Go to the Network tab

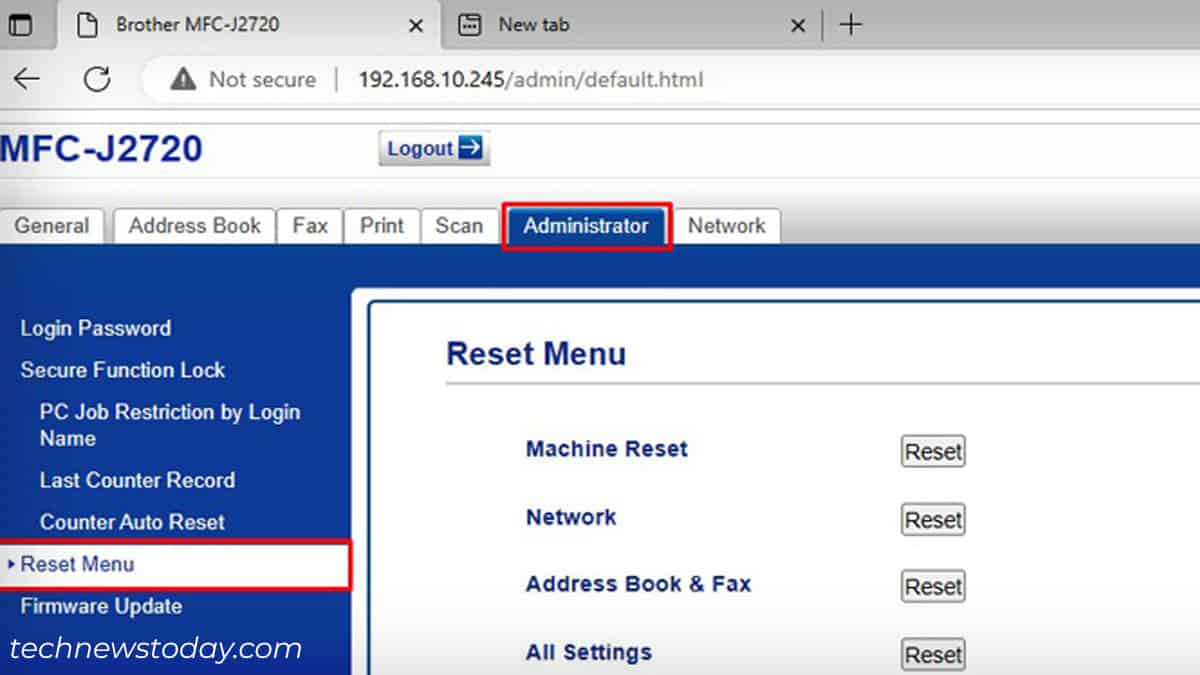pos(727,226)
